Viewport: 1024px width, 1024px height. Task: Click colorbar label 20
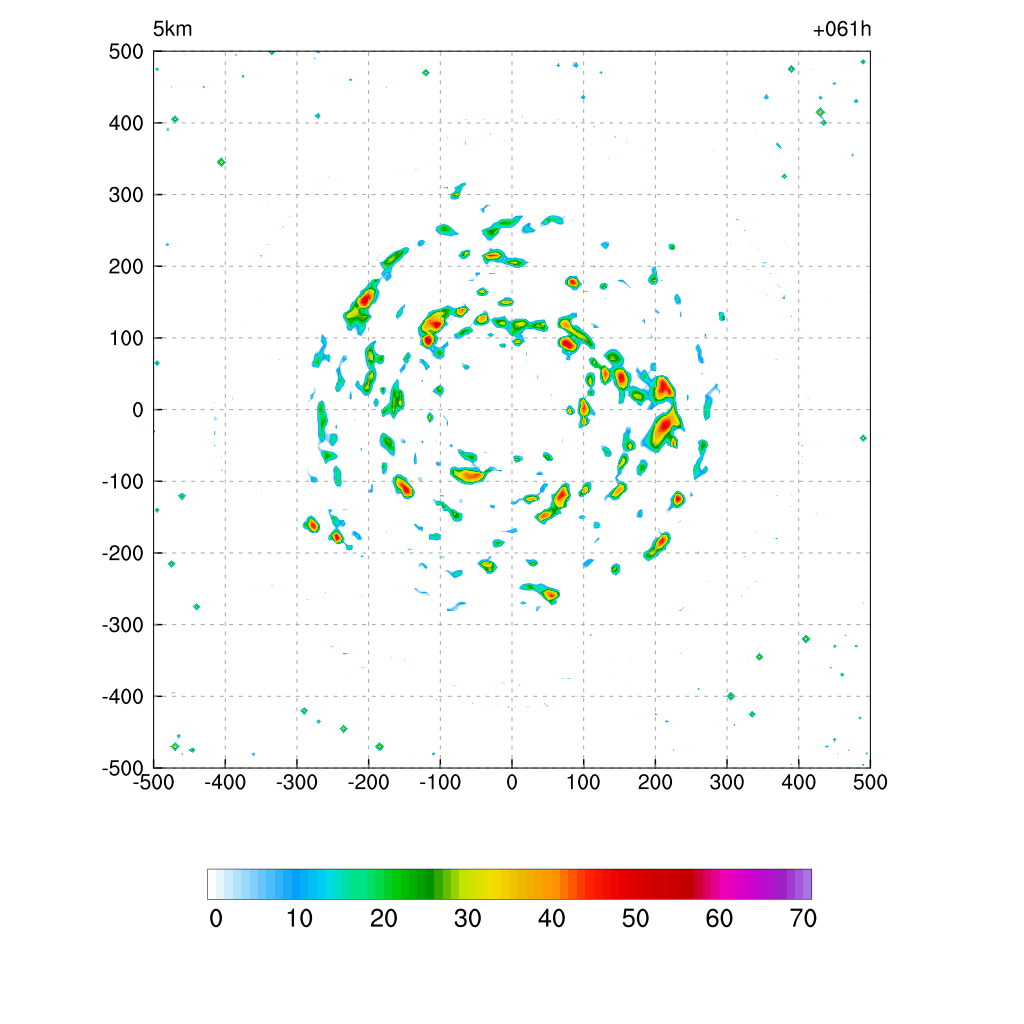(x=384, y=919)
